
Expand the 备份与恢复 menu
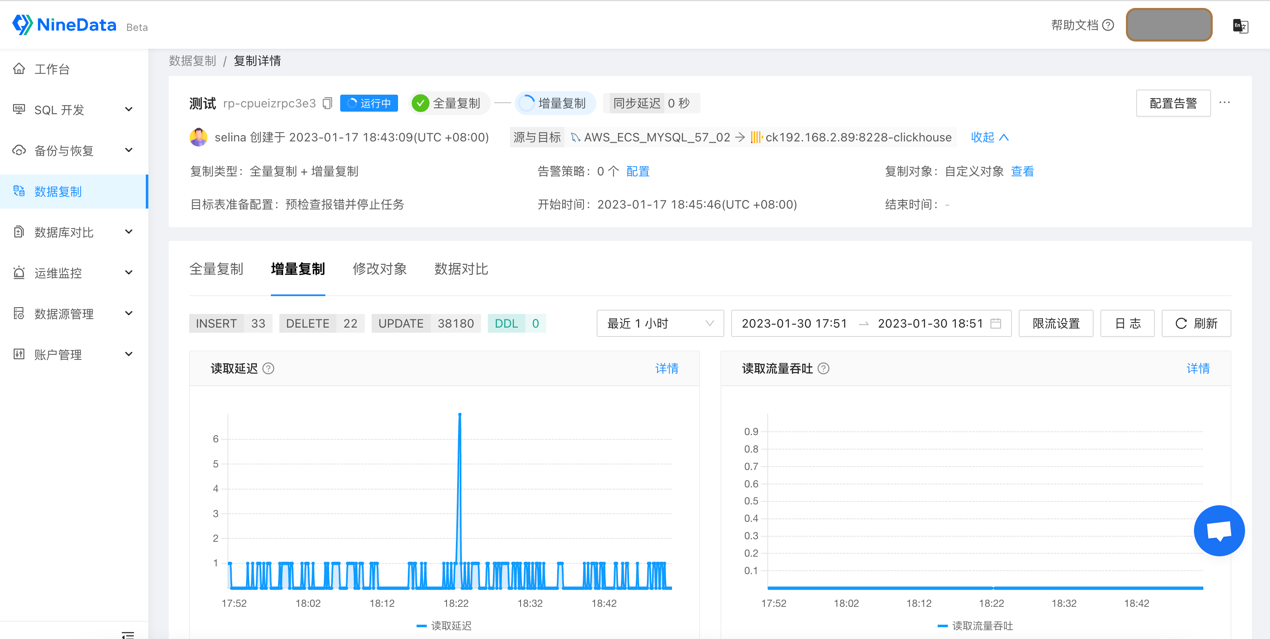[x=129, y=151]
